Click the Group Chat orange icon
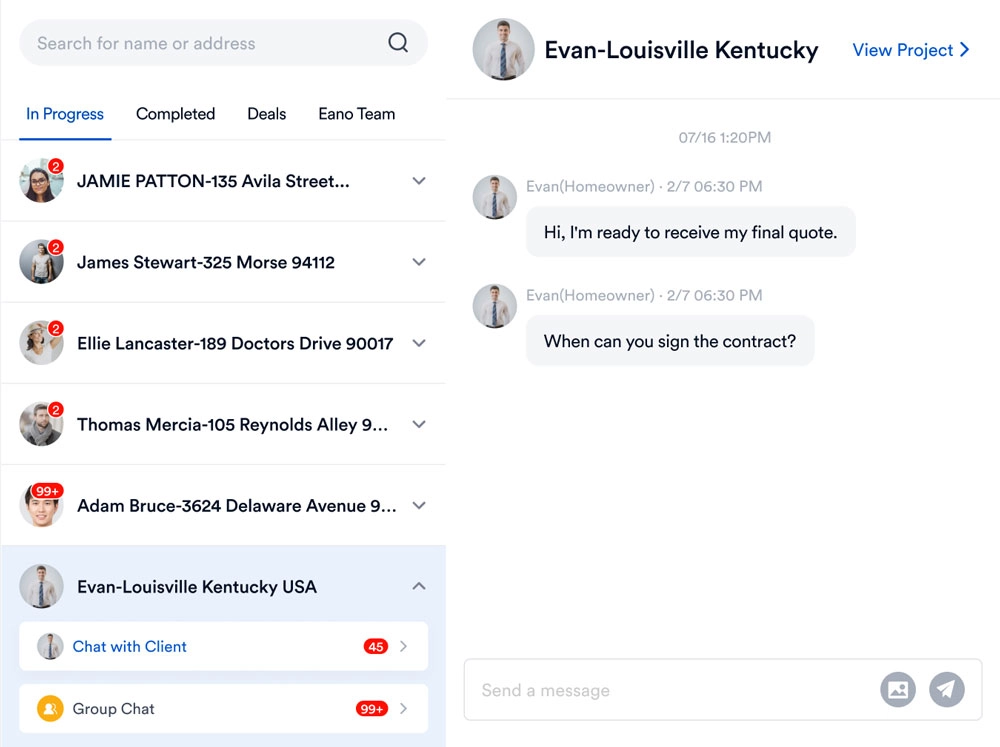 pyautogui.click(x=50, y=709)
